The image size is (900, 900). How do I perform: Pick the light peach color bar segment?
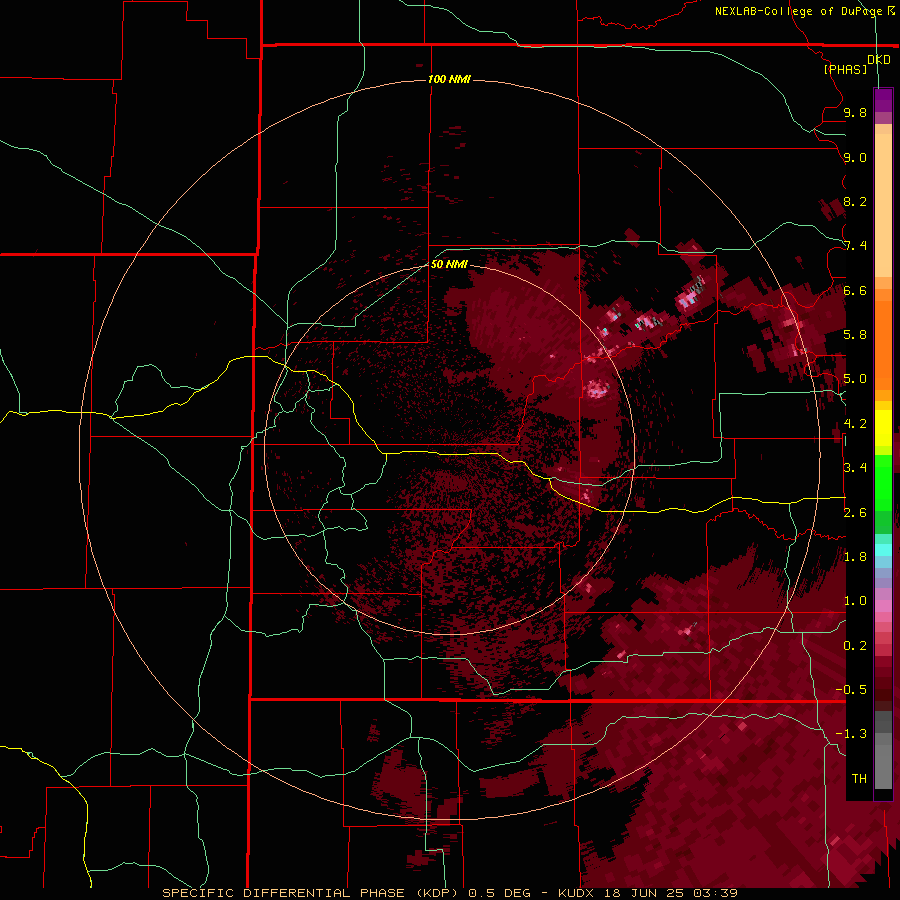tap(883, 205)
